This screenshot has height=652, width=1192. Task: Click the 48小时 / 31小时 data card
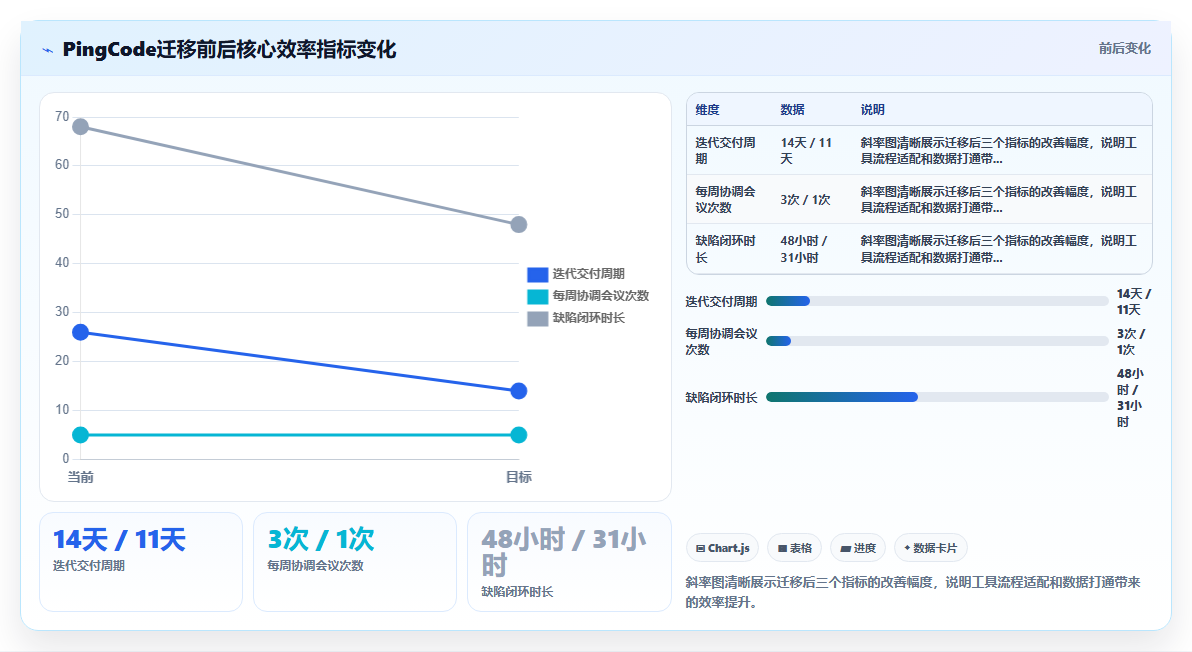pyautogui.click(x=569, y=562)
